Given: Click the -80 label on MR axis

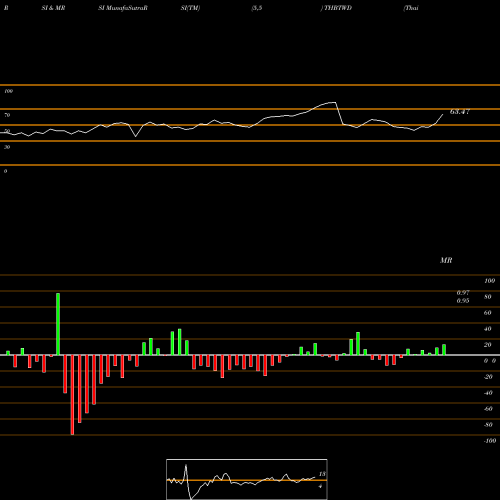Looking at the screenshot, I should pyautogui.click(x=488, y=425).
